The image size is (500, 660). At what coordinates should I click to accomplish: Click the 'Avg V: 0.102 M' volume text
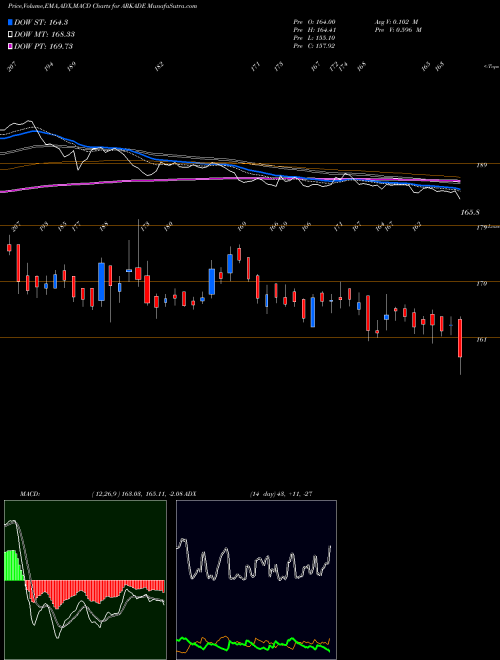(x=395, y=22)
